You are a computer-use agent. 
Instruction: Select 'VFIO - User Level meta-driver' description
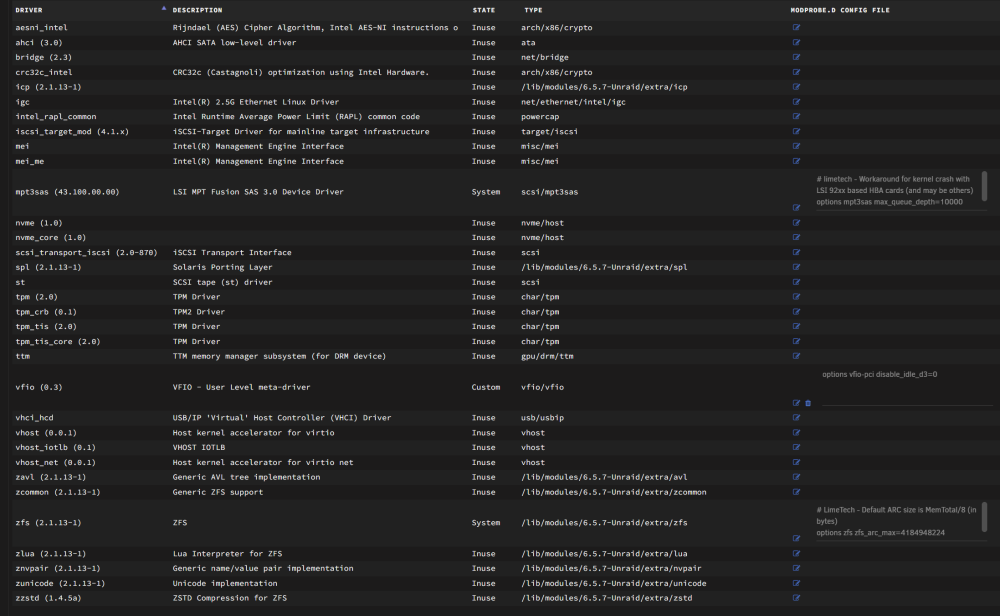click(241, 387)
